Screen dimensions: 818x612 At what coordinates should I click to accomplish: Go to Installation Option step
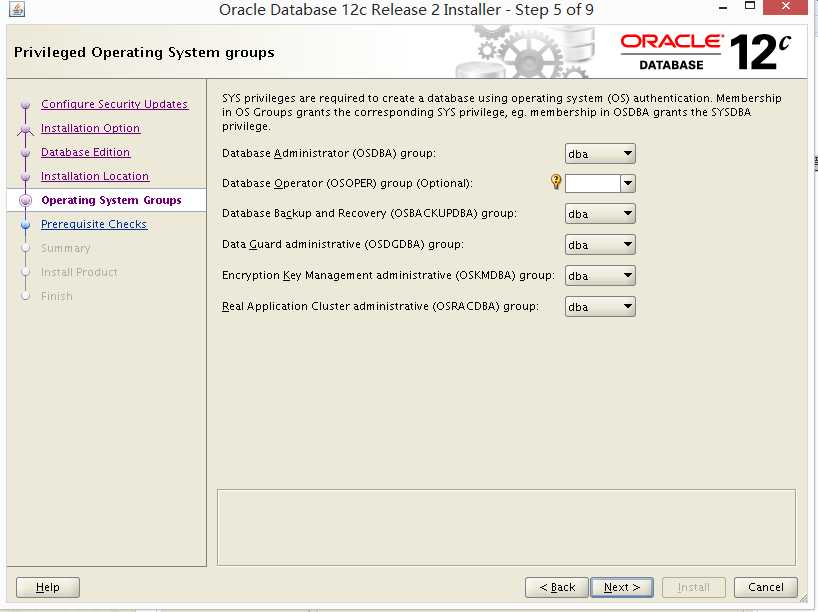(90, 128)
